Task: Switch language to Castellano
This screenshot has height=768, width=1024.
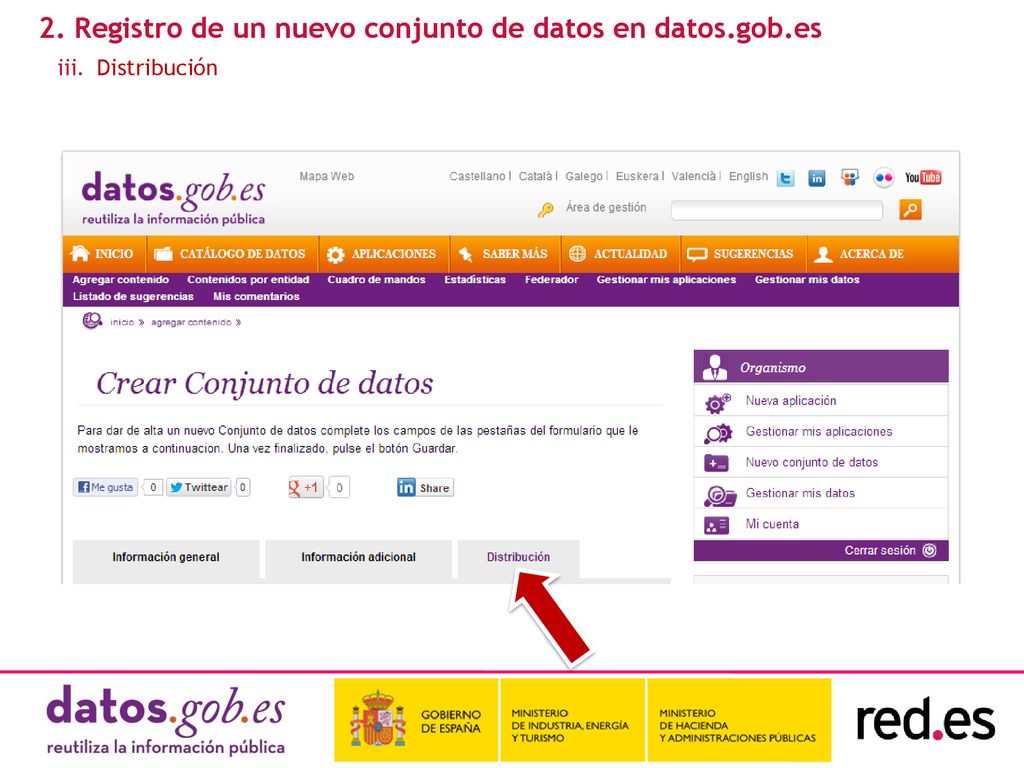Action: pyautogui.click(x=477, y=176)
